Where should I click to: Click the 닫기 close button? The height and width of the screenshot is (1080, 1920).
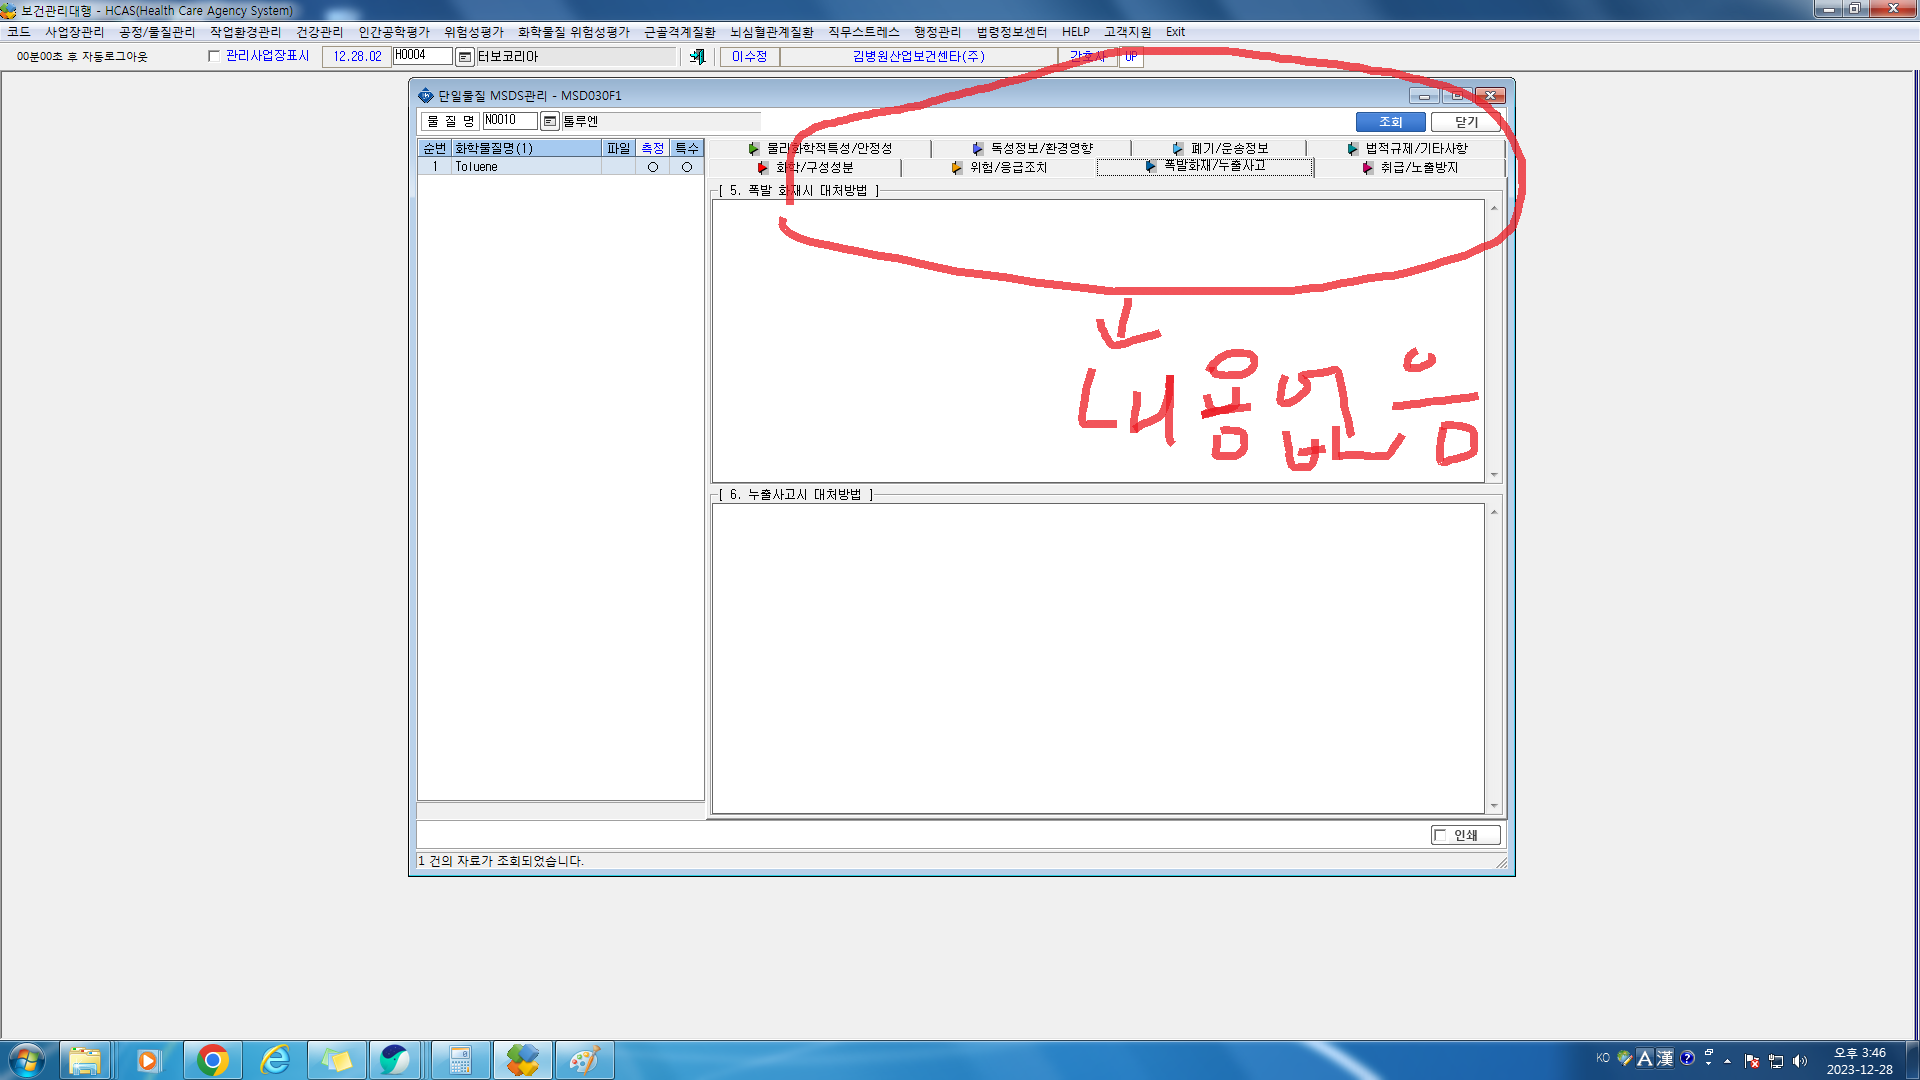pos(1466,122)
